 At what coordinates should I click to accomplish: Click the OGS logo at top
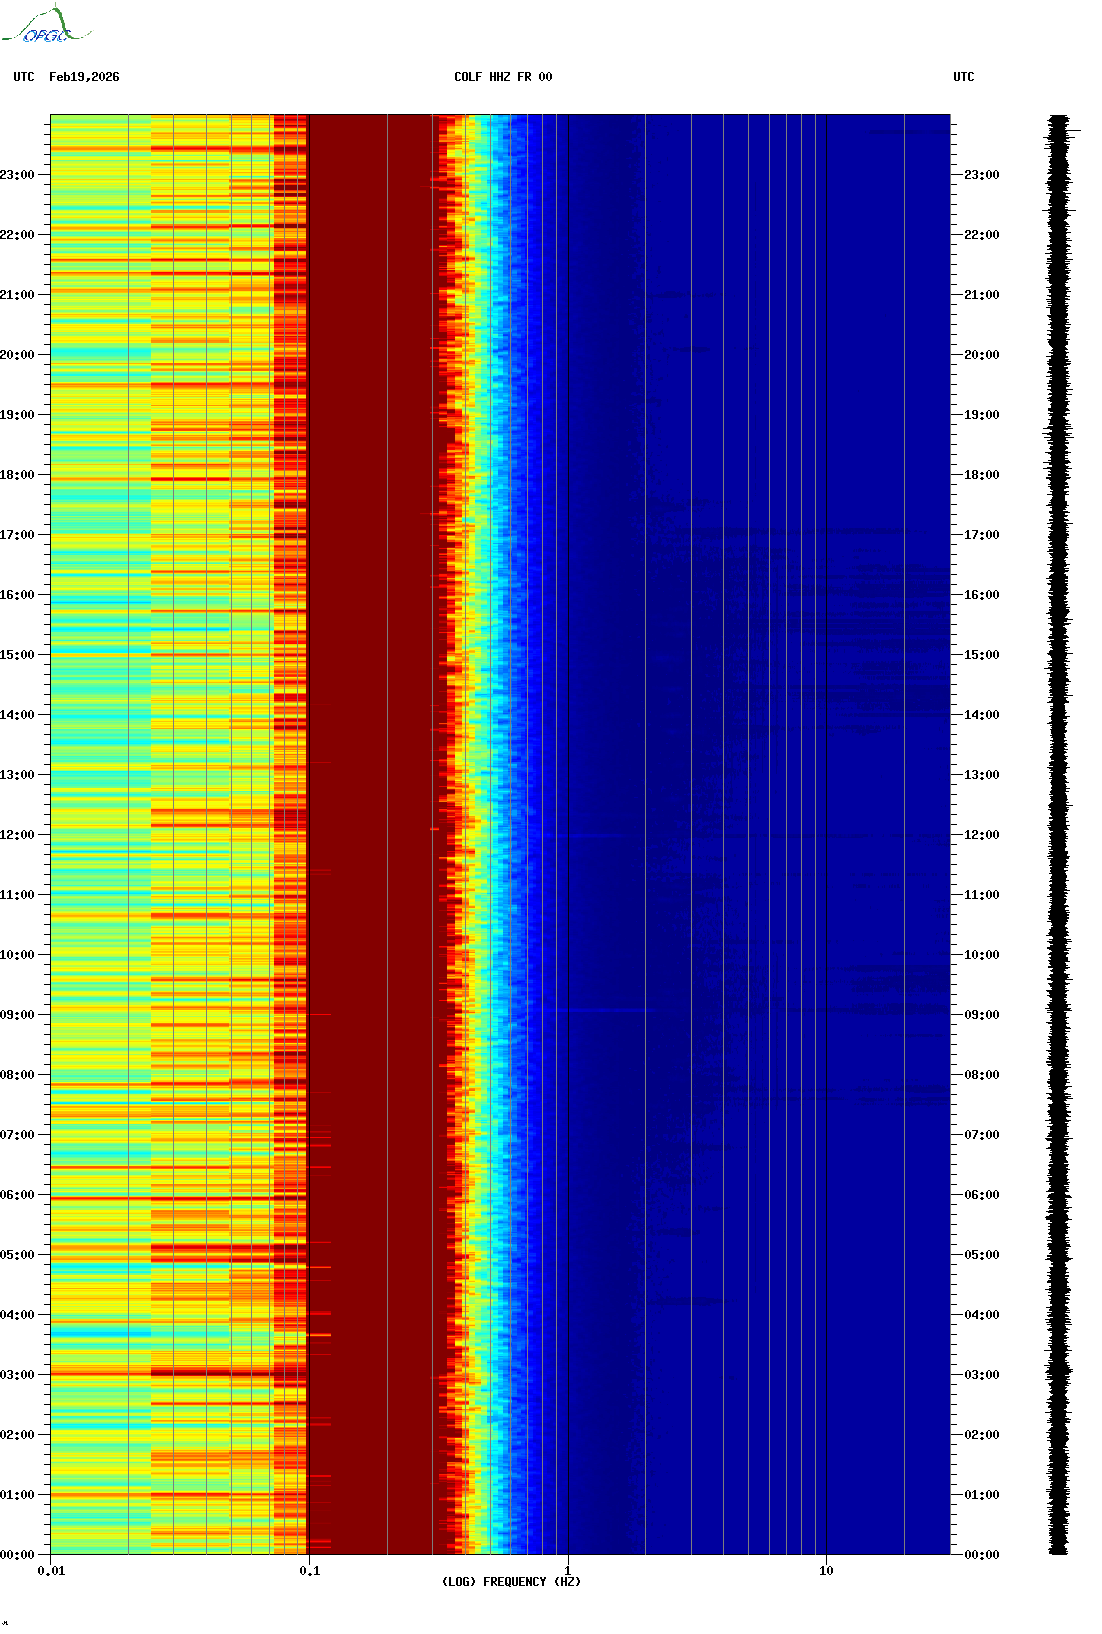click(x=46, y=25)
